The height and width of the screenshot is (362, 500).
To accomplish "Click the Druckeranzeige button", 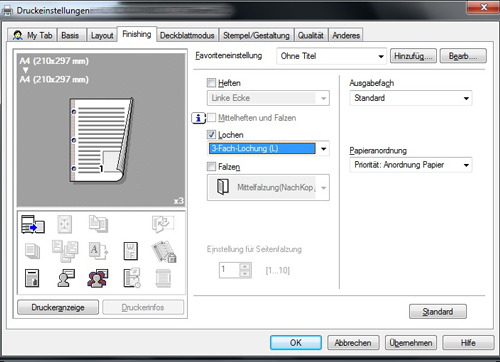I will tap(58, 307).
